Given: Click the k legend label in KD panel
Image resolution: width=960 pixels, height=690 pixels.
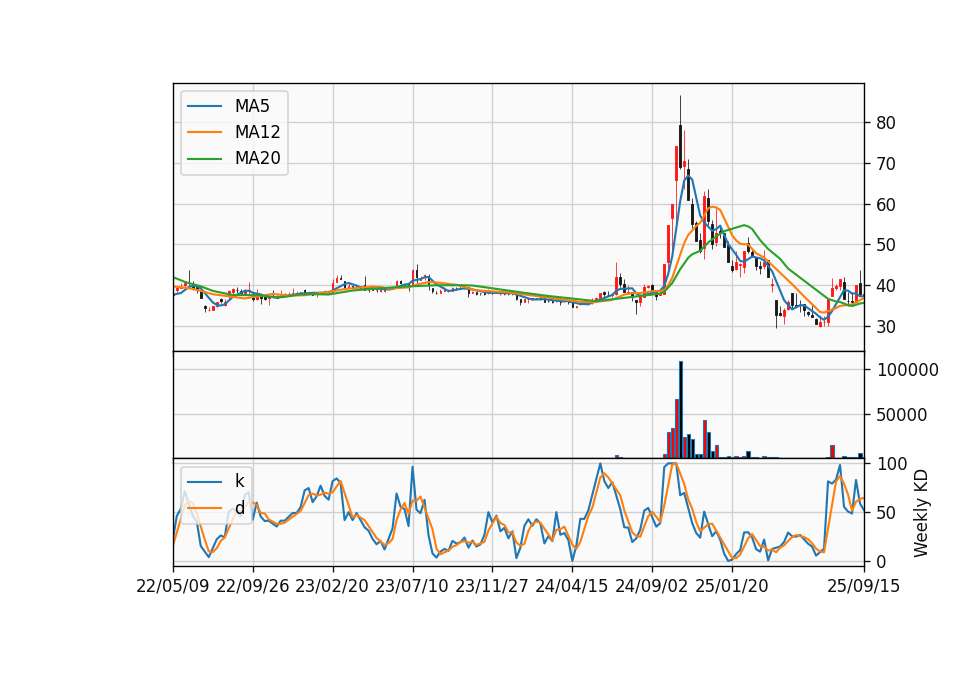Looking at the screenshot, I should 239,481.
